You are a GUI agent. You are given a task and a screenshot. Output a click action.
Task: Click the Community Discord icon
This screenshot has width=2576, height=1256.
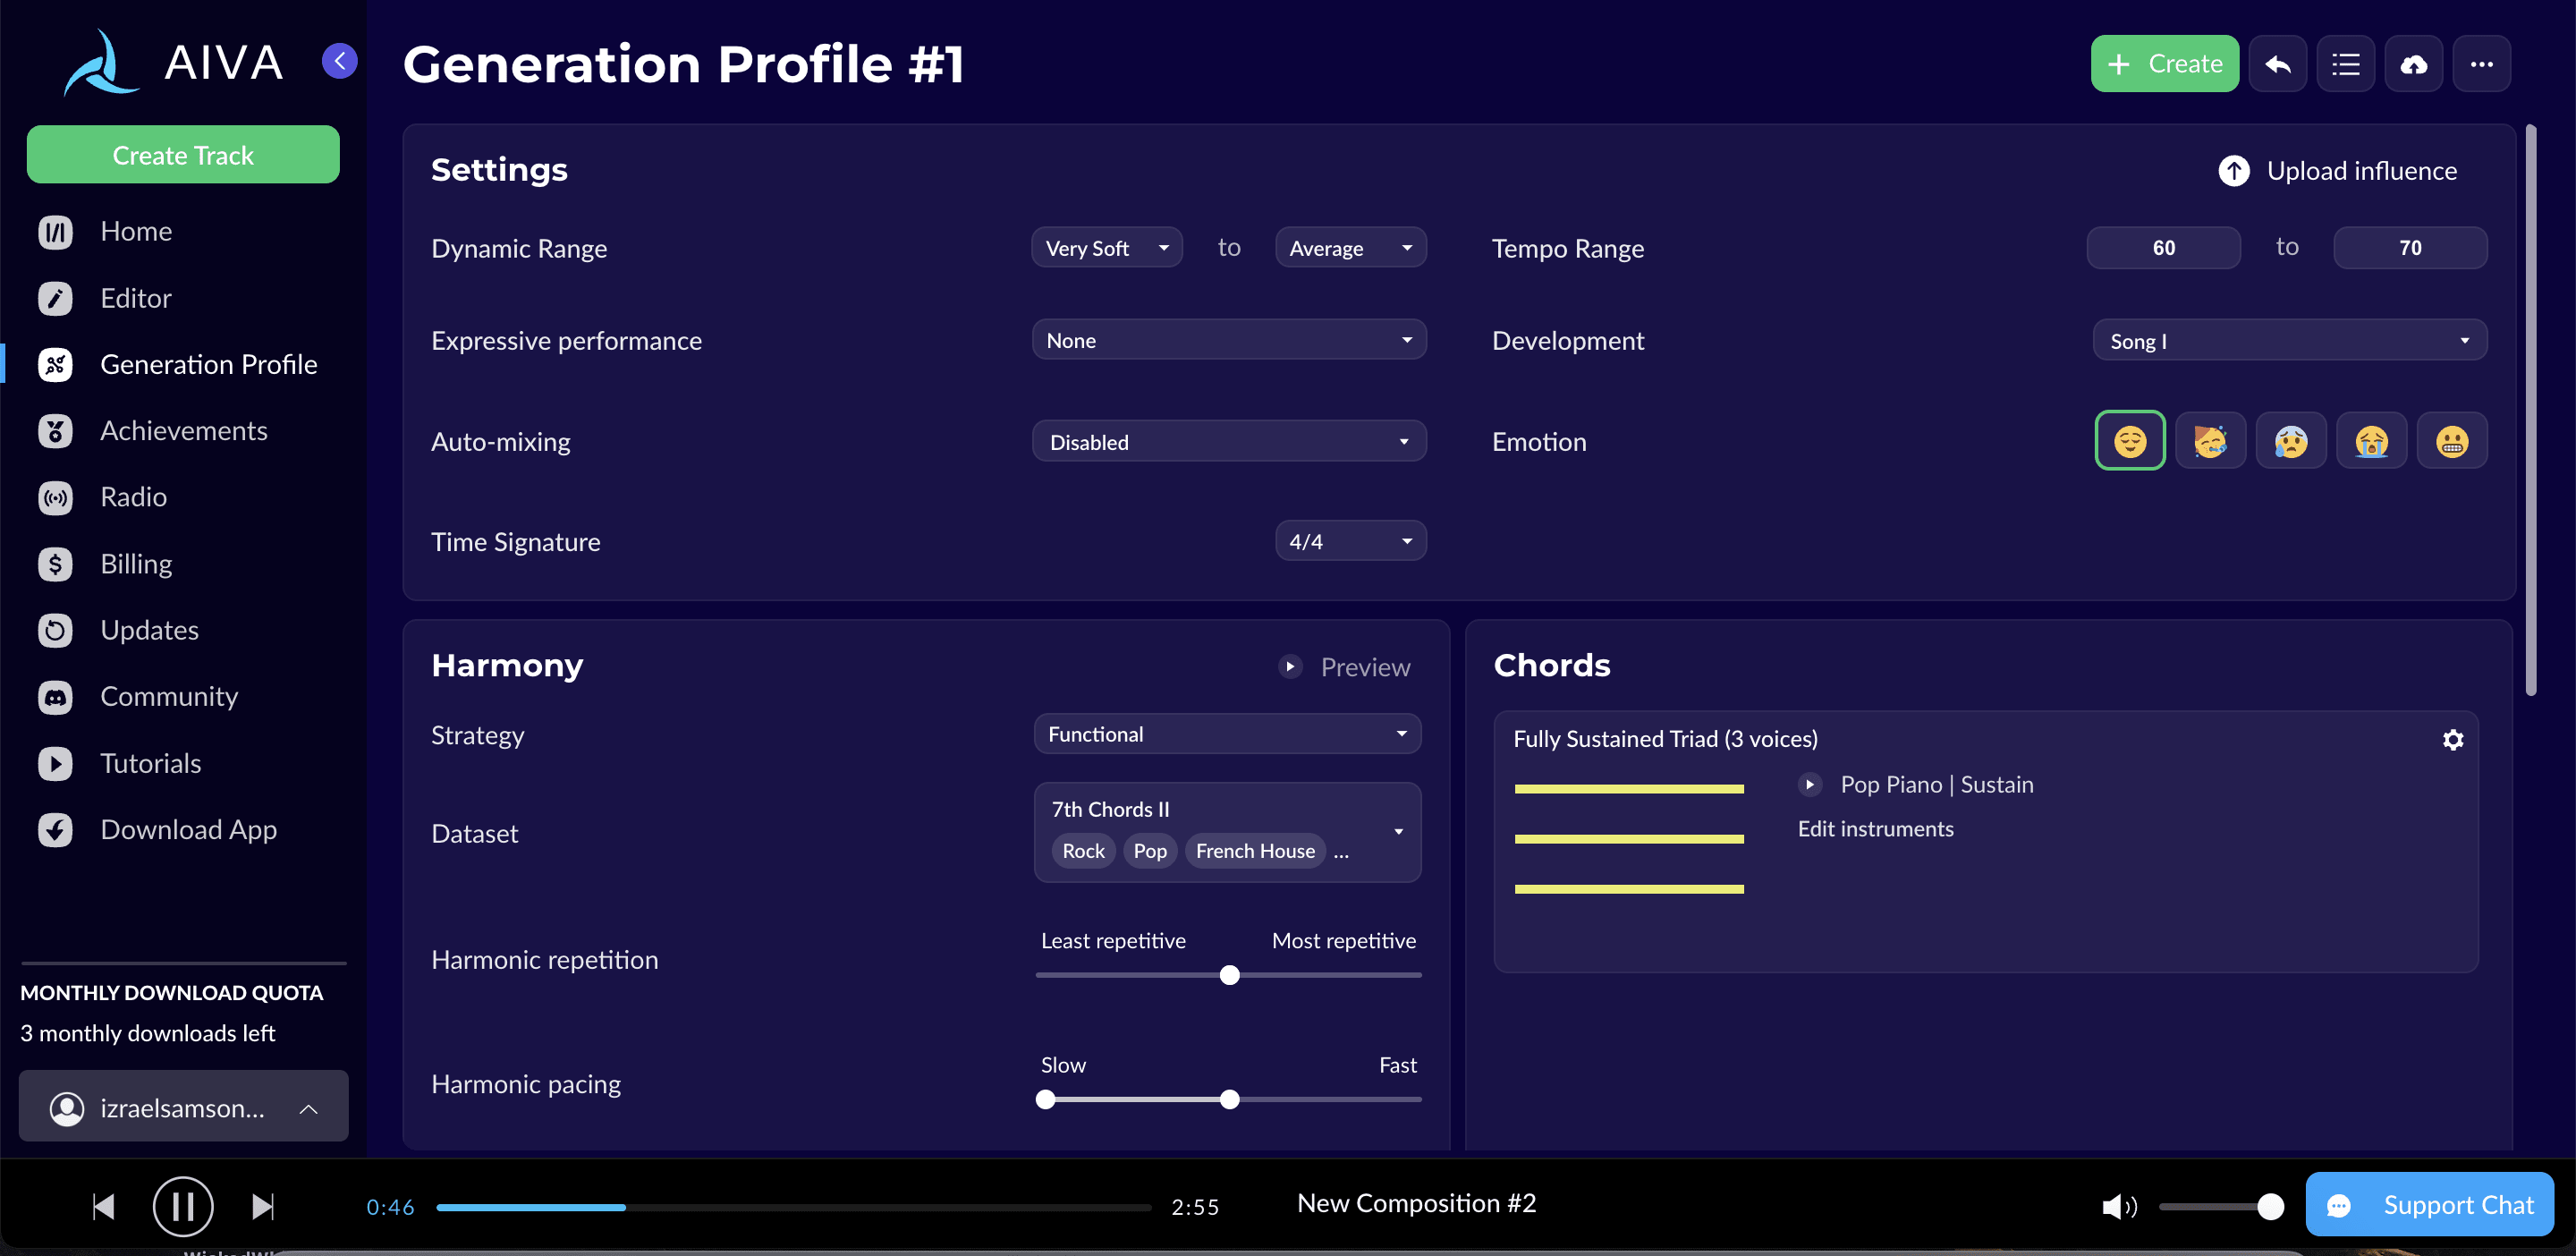[x=56, y=697]
